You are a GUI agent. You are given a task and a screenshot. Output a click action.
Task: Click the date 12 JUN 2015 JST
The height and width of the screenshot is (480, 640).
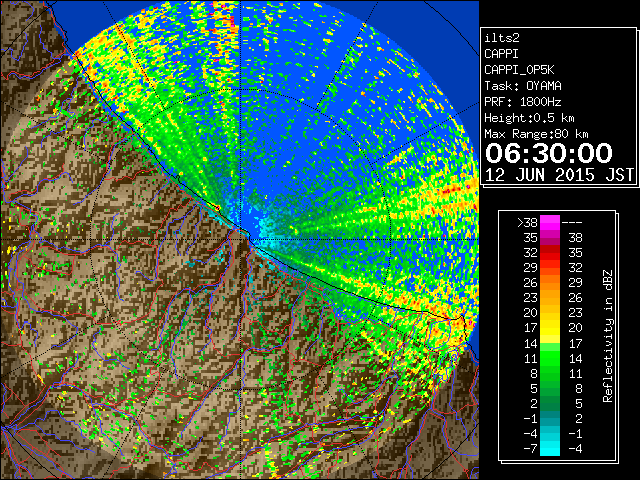pos(559,175)
